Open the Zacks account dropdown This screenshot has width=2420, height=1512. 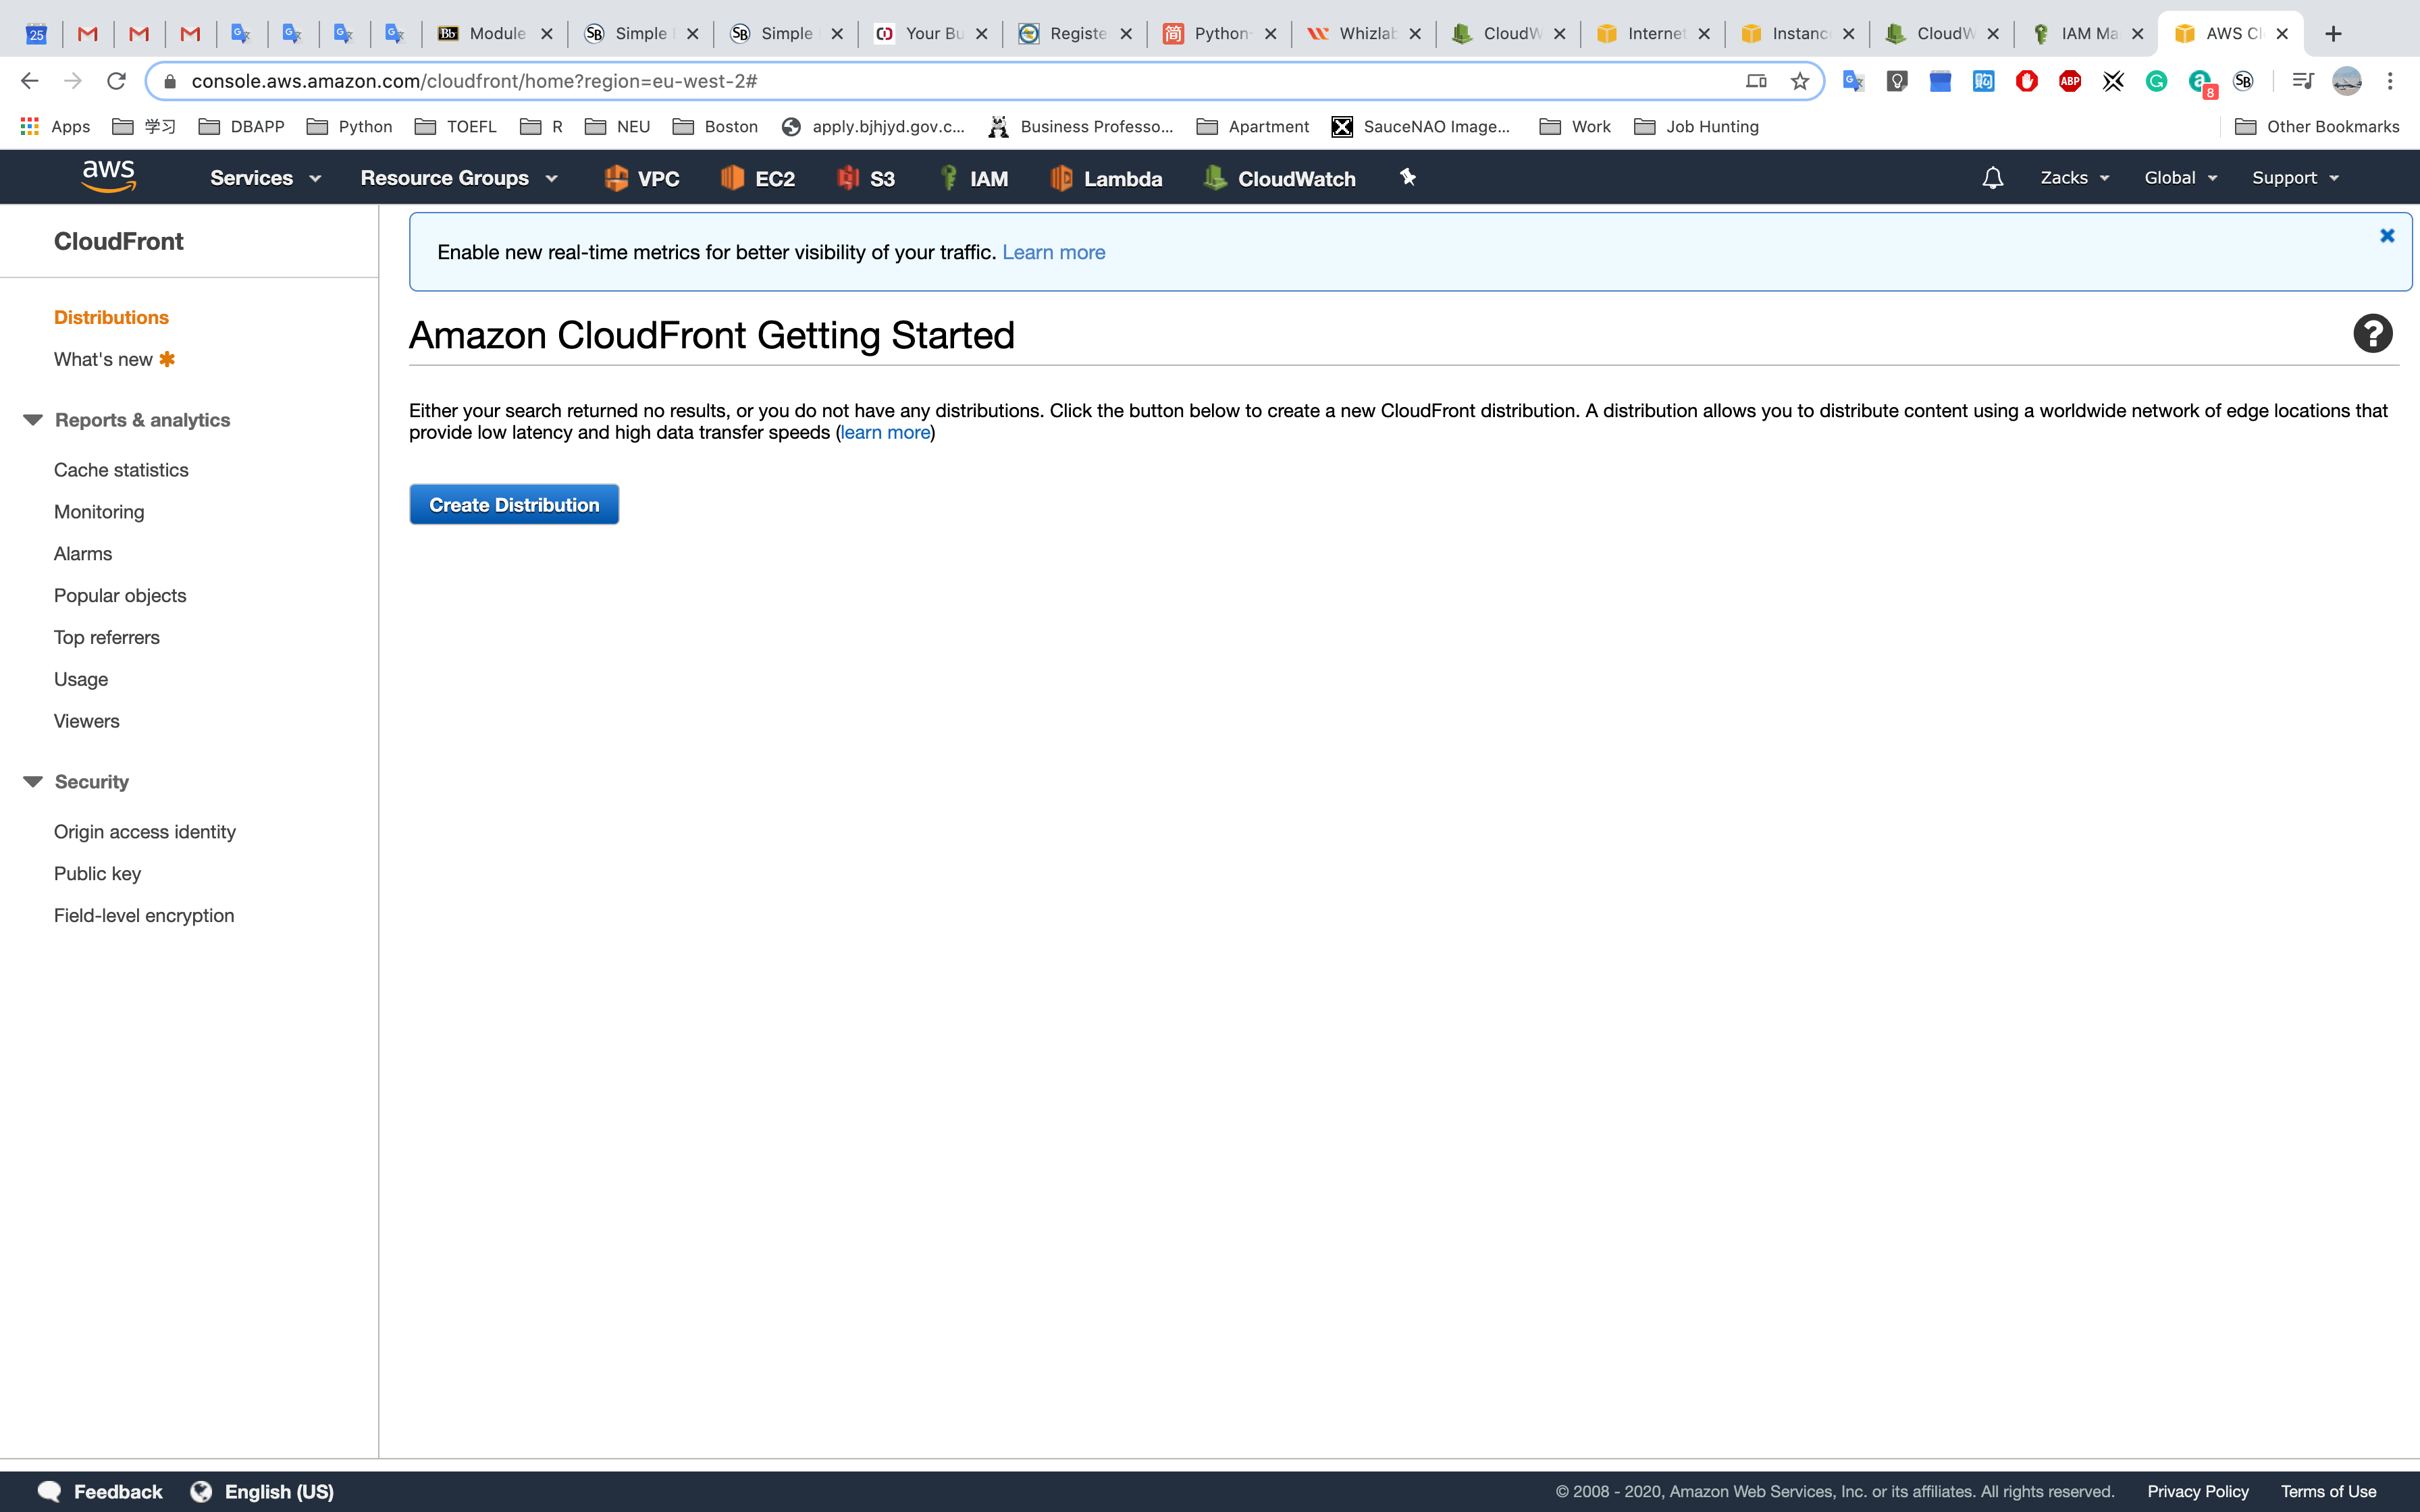click(x=2074, y=178)
